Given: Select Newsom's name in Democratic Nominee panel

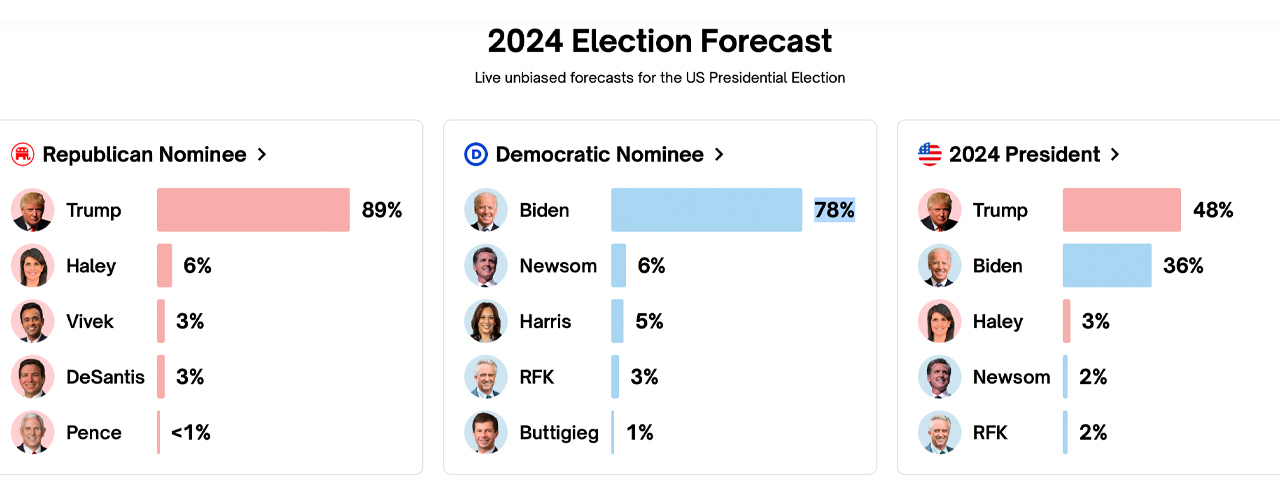Looking at the screenshot, I should 558,266.
